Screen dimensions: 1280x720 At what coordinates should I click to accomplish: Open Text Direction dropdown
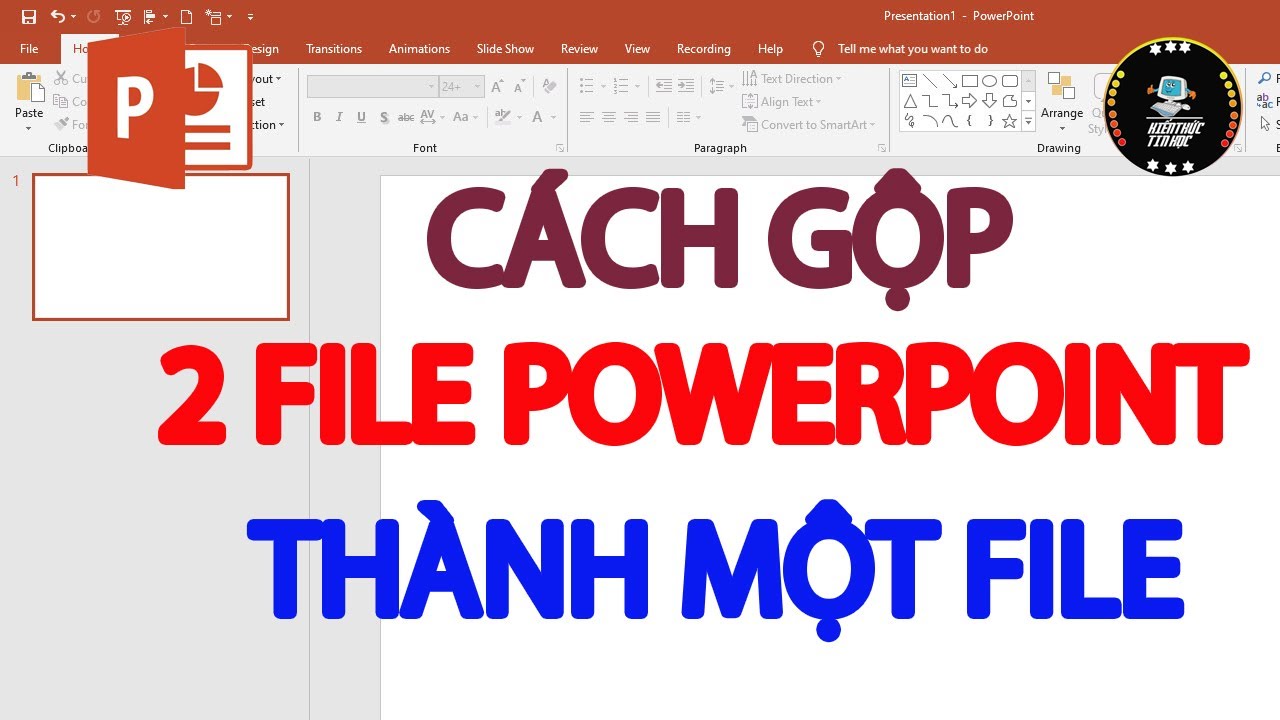(792, 79)
